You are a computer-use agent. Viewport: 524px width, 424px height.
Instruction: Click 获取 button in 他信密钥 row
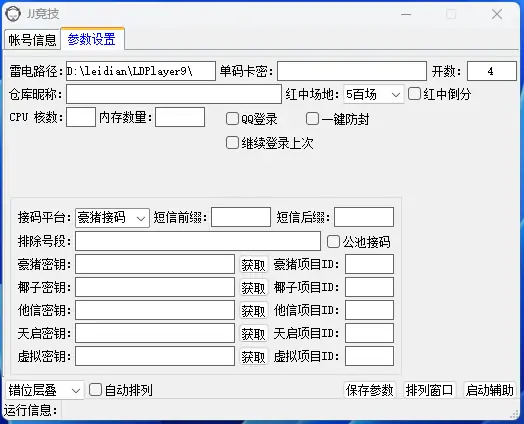(254, 311)
